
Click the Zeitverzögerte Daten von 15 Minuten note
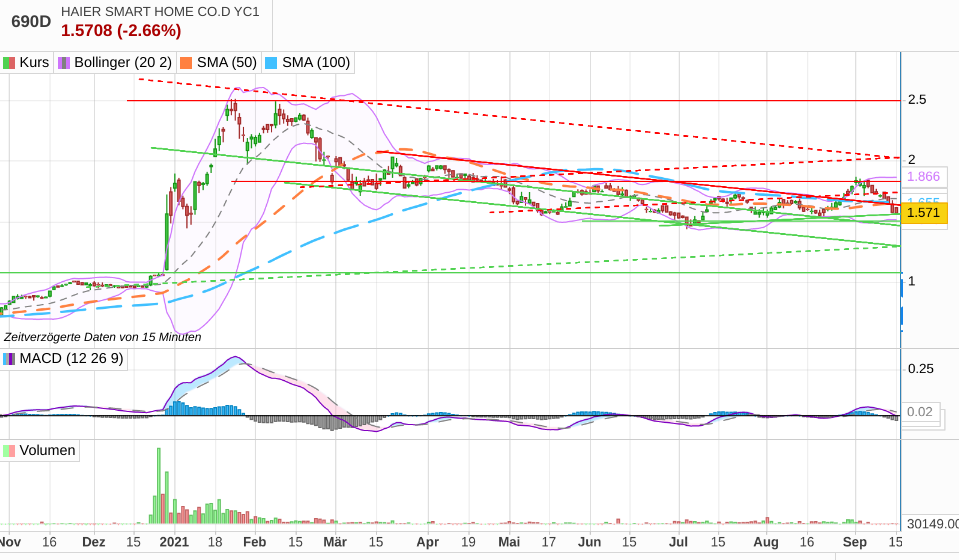[102, 337]
